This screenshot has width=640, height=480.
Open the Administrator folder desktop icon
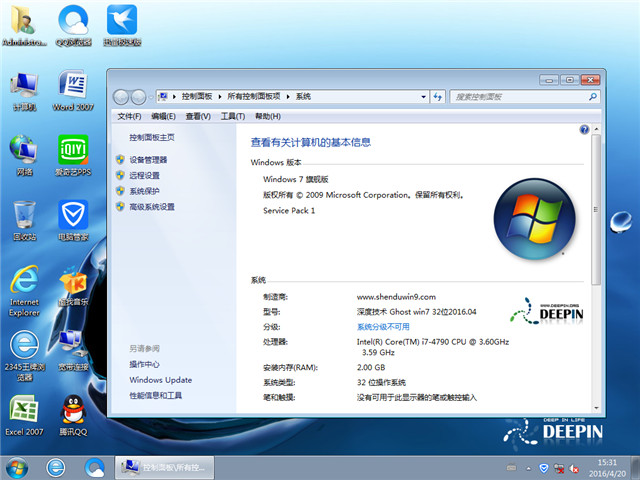24,25
